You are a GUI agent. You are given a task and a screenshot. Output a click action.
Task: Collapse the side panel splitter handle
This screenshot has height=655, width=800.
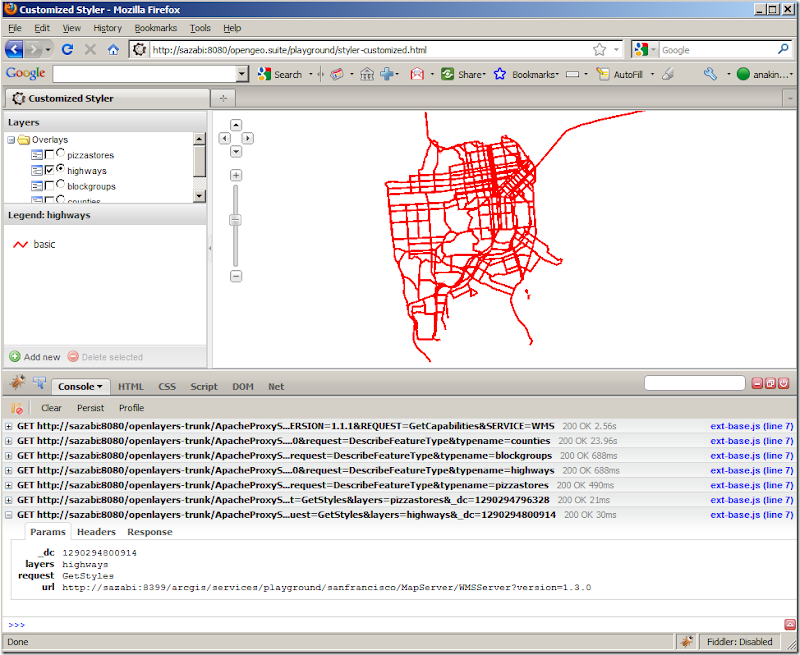(210, 248)
